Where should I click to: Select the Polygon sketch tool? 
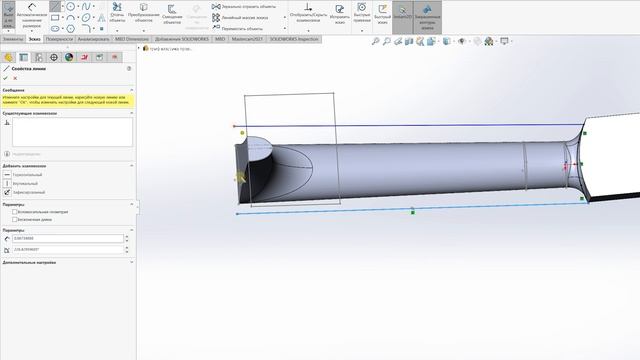click(71, 29)
